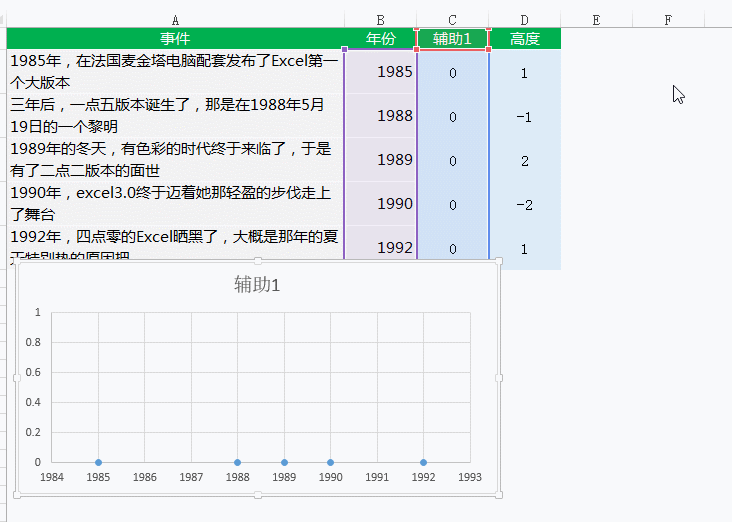Select 高度 cell with value -1
Viewport: 732px width, 522px height.
pyautogui.click(x=524, y=115)
